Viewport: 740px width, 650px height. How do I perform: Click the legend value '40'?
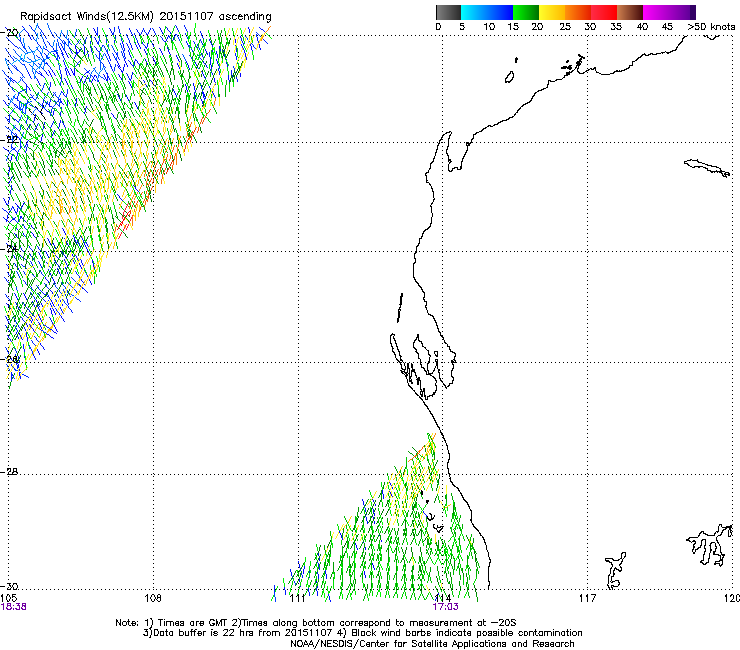click(642, 26)
